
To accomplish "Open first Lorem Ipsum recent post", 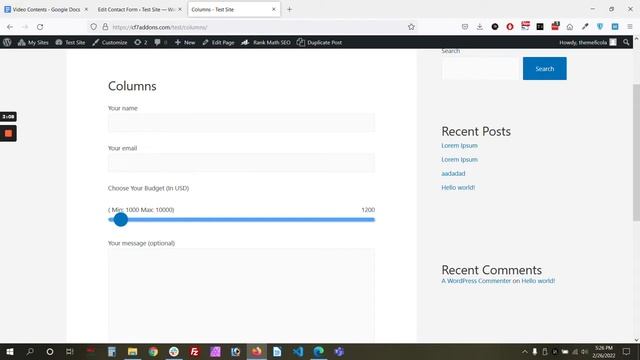I will click(x=459, y=146).
